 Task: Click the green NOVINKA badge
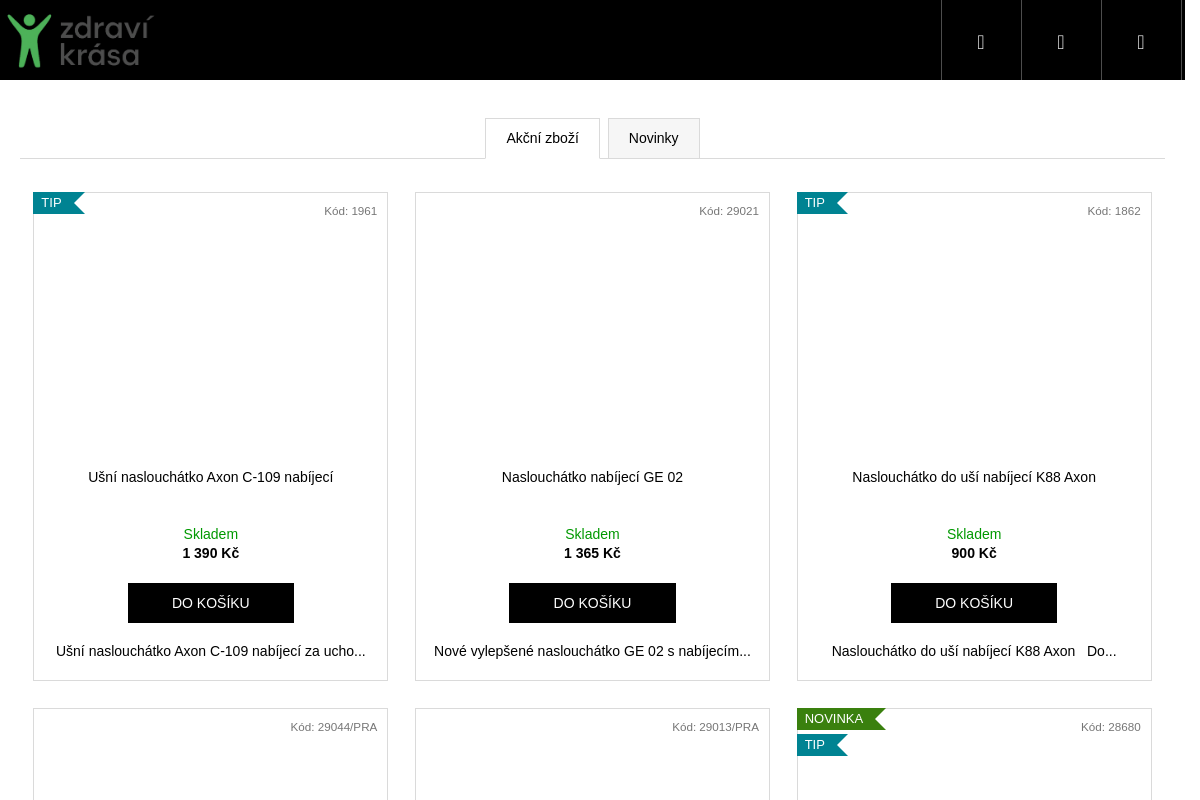tap(835, 719)
